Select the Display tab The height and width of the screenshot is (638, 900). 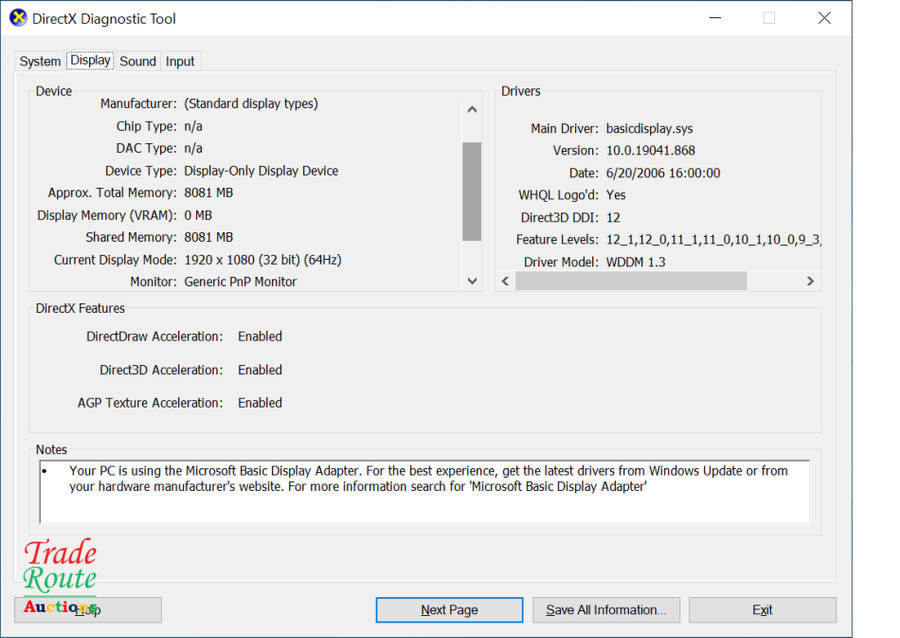tap(90, 60)
